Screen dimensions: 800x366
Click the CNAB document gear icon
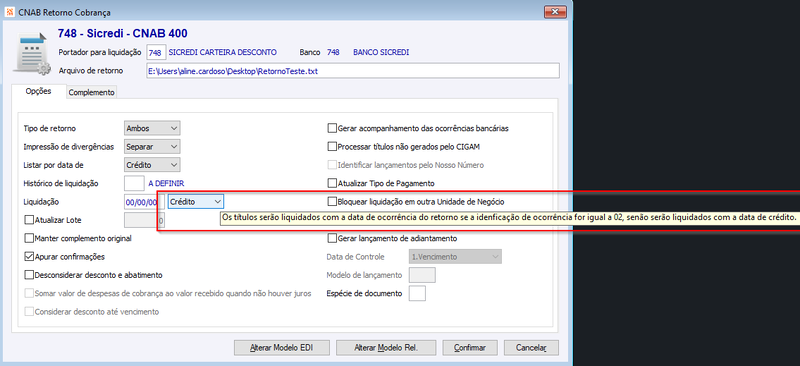tap(32, 54)
